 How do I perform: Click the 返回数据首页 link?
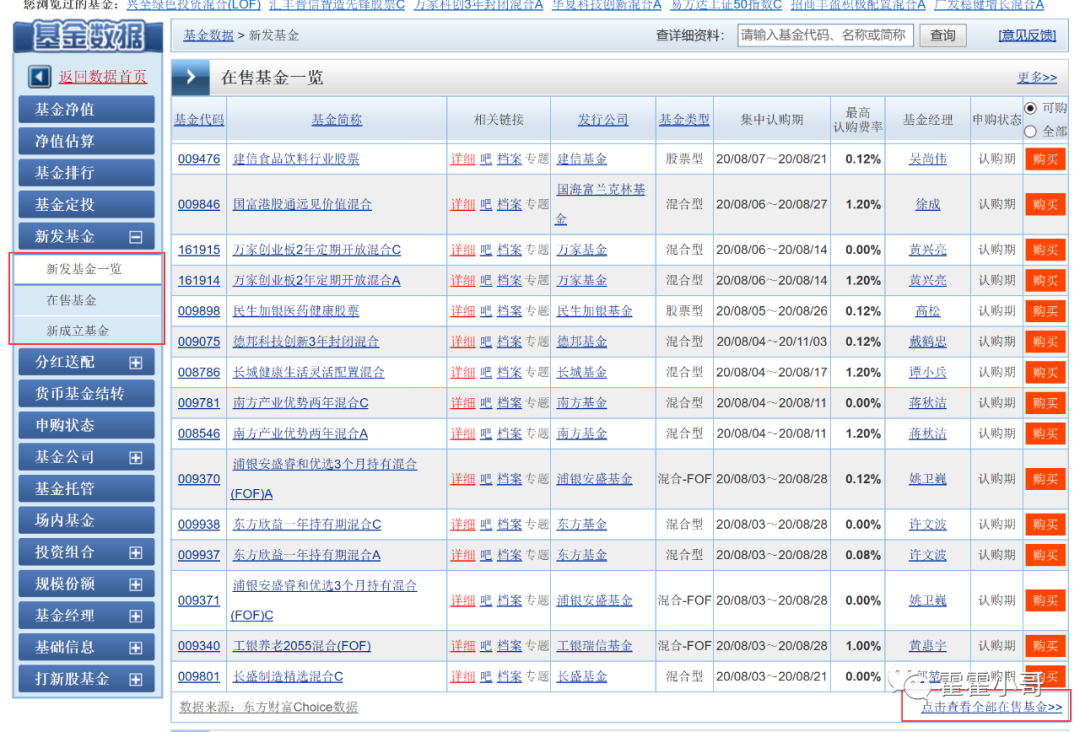click(103, 76)
